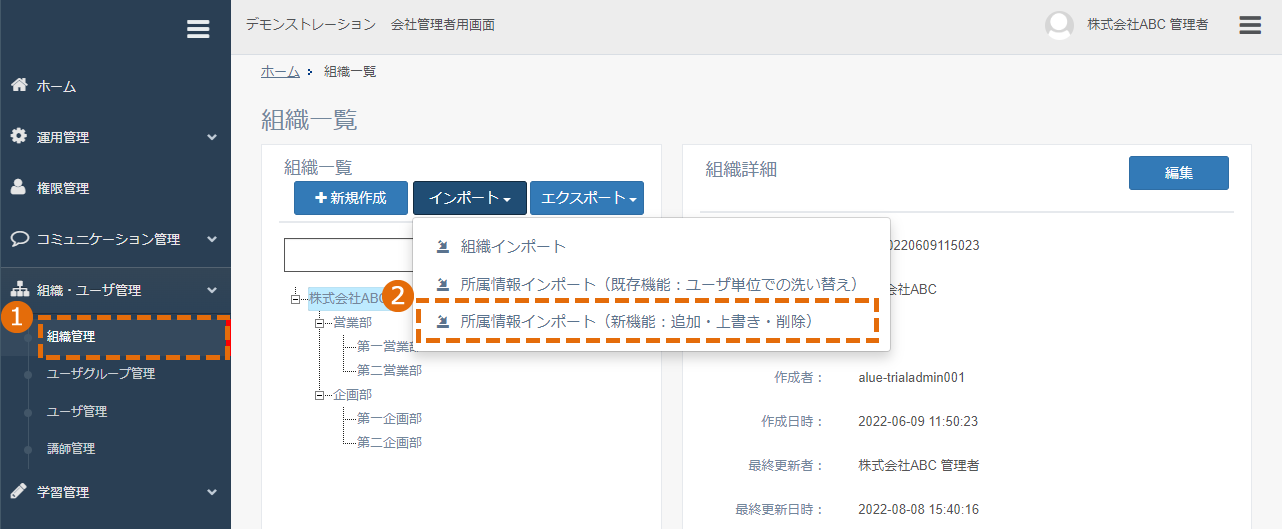Select 営業部 in organization tree

352,323
